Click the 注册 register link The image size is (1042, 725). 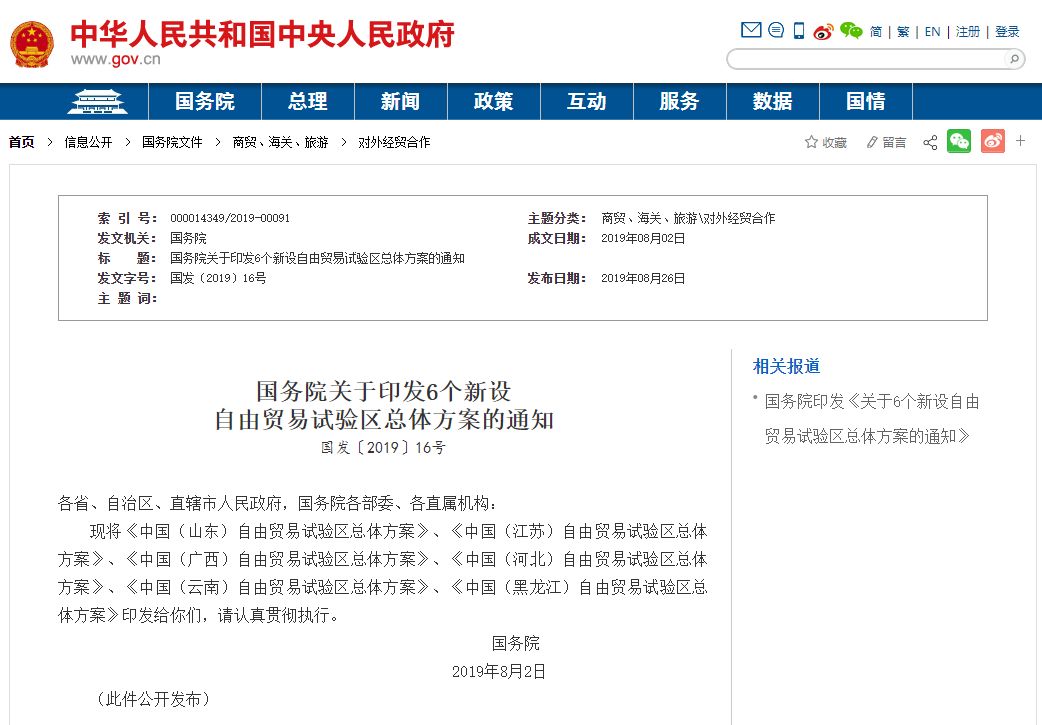pos(968,32)
